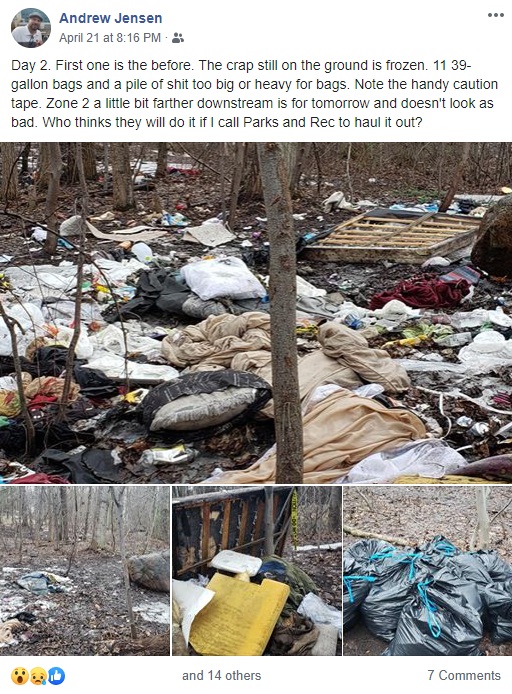Click the red blanket in main photo
The image size is (512, 694).
click(420, 292)
